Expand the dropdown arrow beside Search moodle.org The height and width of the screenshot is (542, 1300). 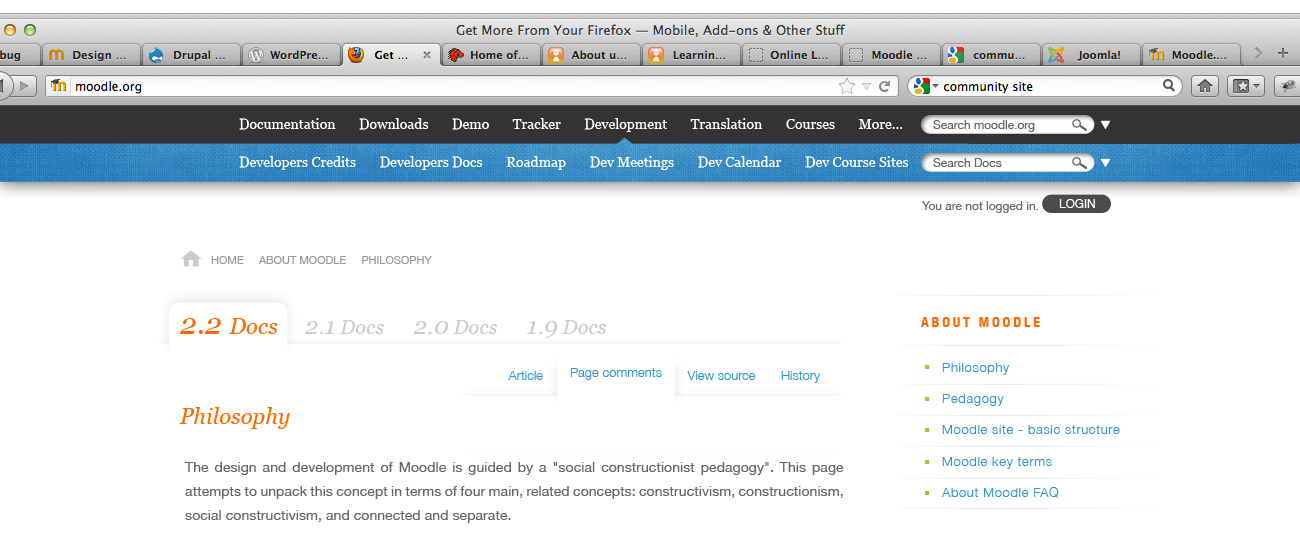click(x=1105, y=125)
